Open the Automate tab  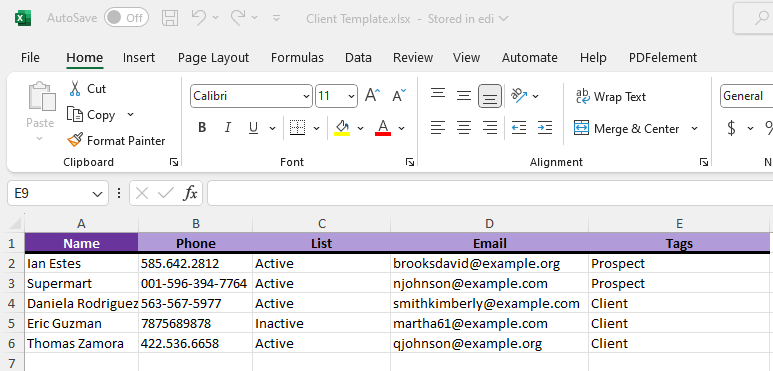530,58
